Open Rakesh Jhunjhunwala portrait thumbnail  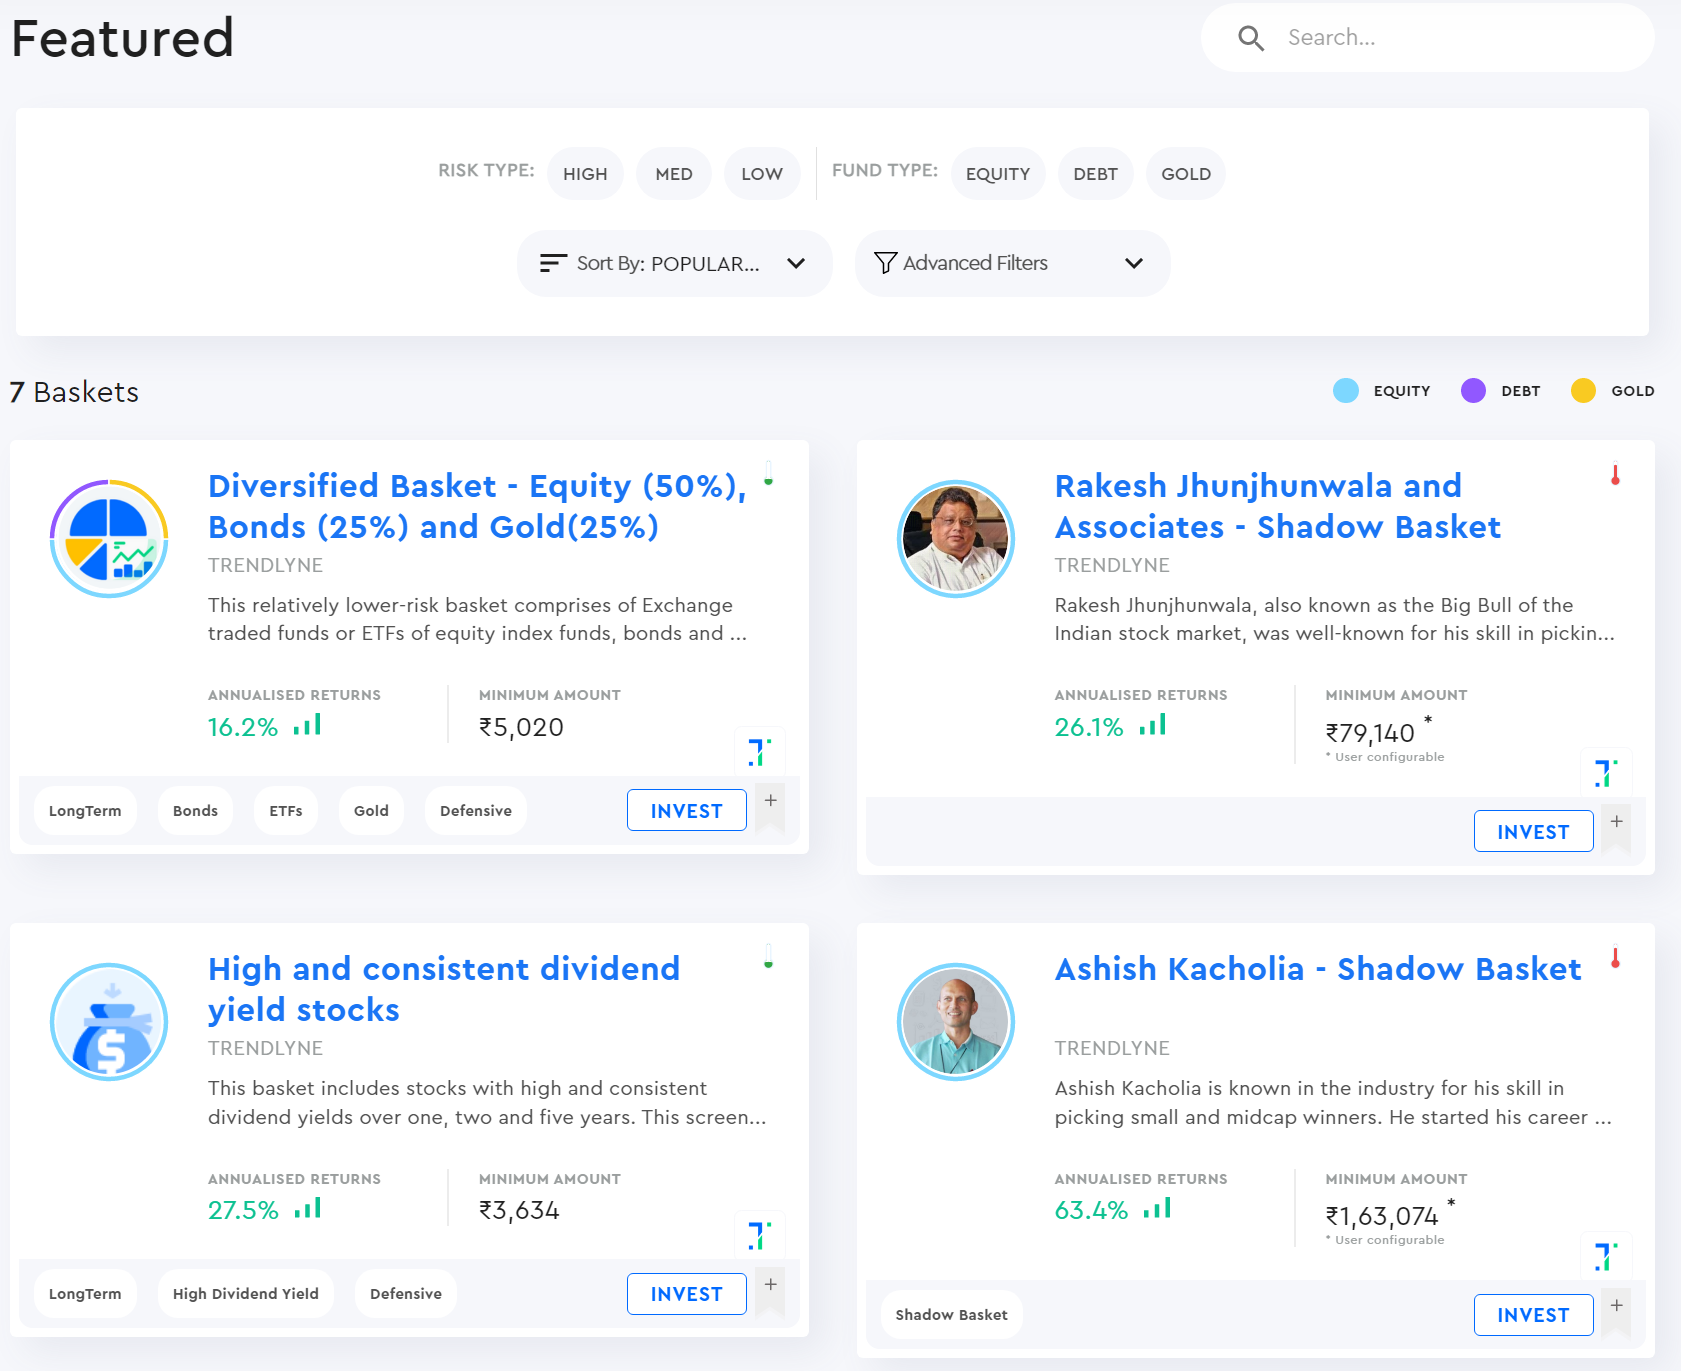coord(956,539)
